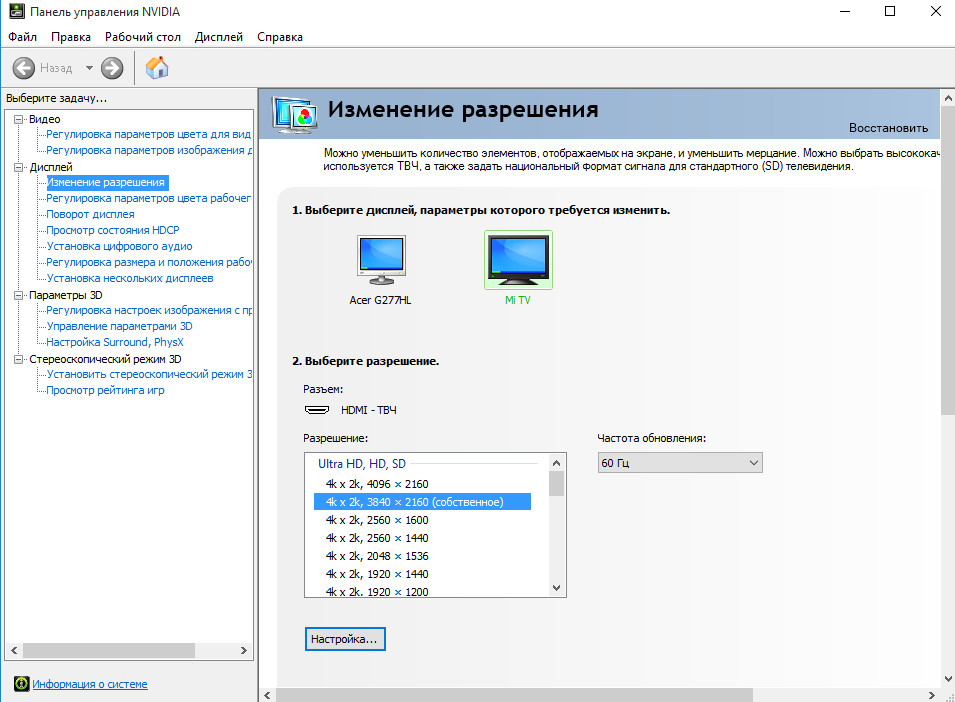Select Изменение разрешения in the task tree

pyautogui.click(x=106, y=182)
